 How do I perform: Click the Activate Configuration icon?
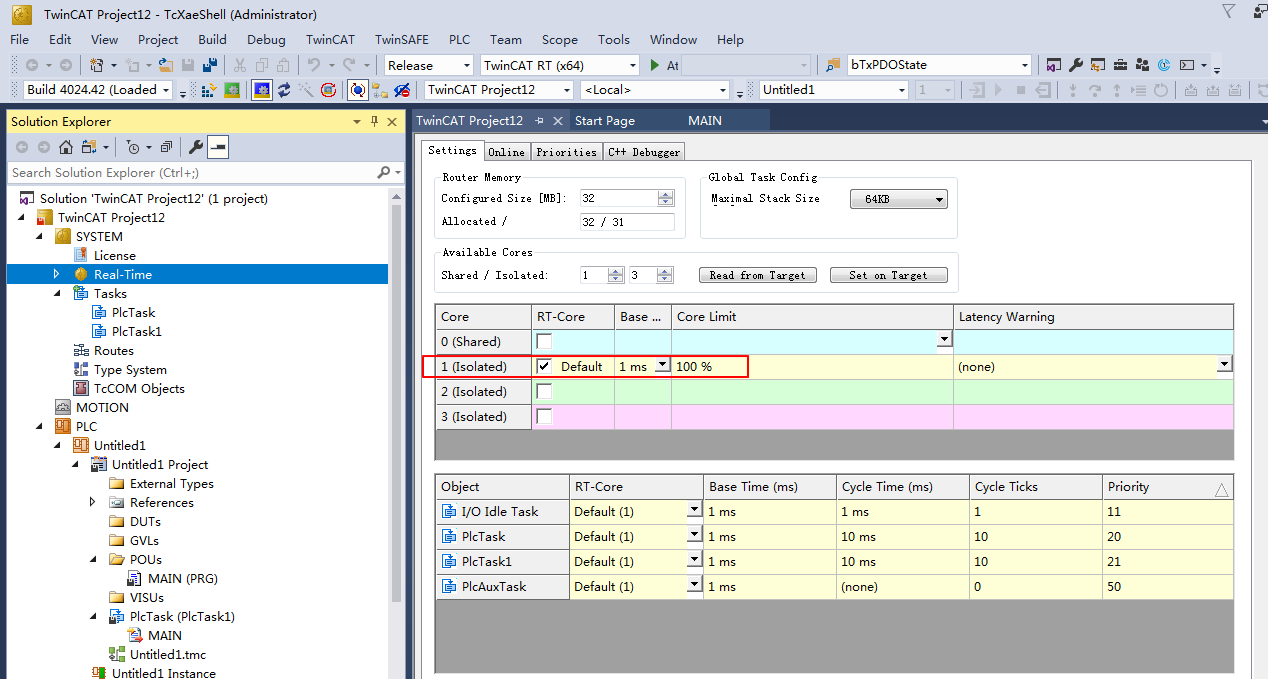click(x=210, y=90)
